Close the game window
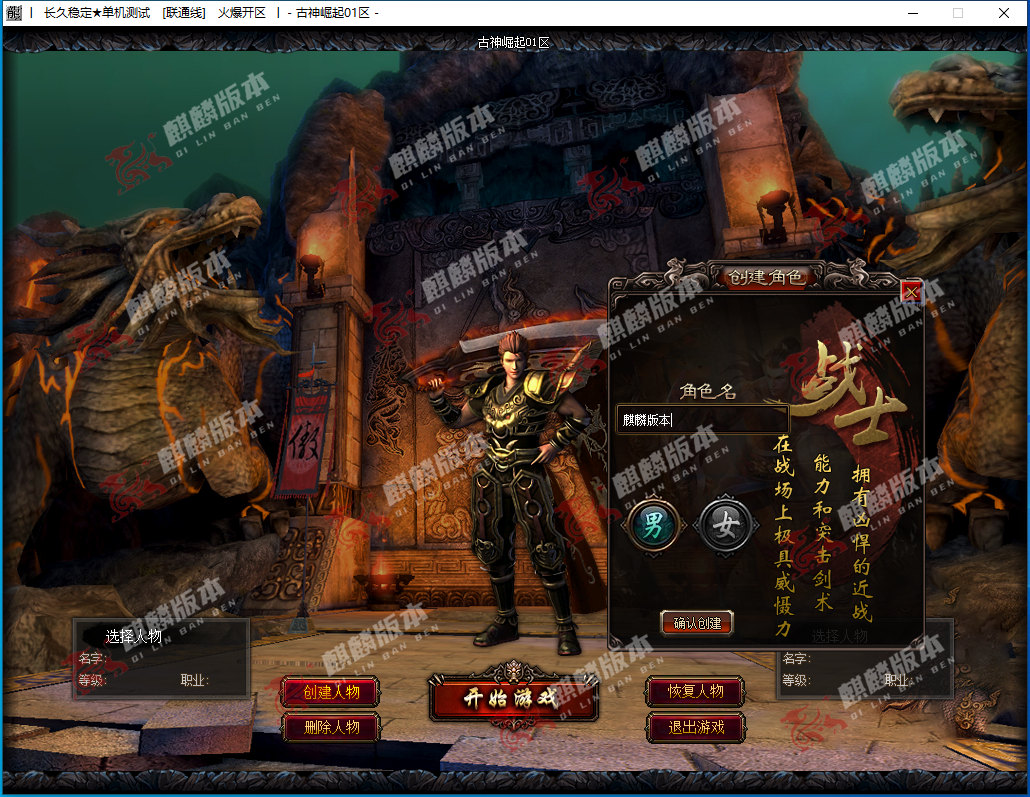Viewport: 1030px width, 797px height. tap(1004, 13)
